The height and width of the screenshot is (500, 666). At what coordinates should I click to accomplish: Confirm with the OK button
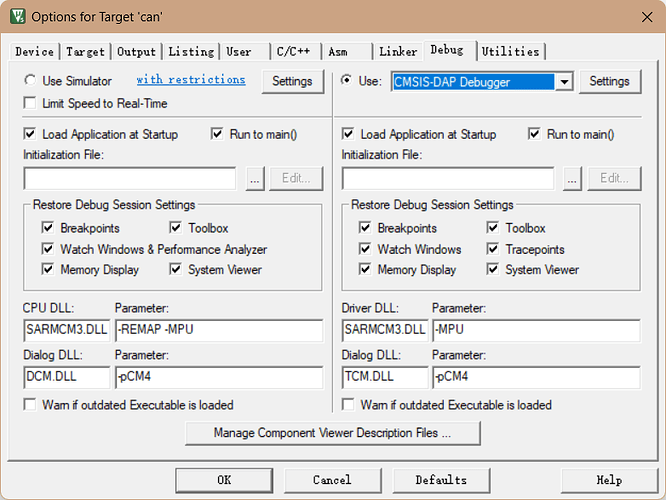tap(224, 480)
